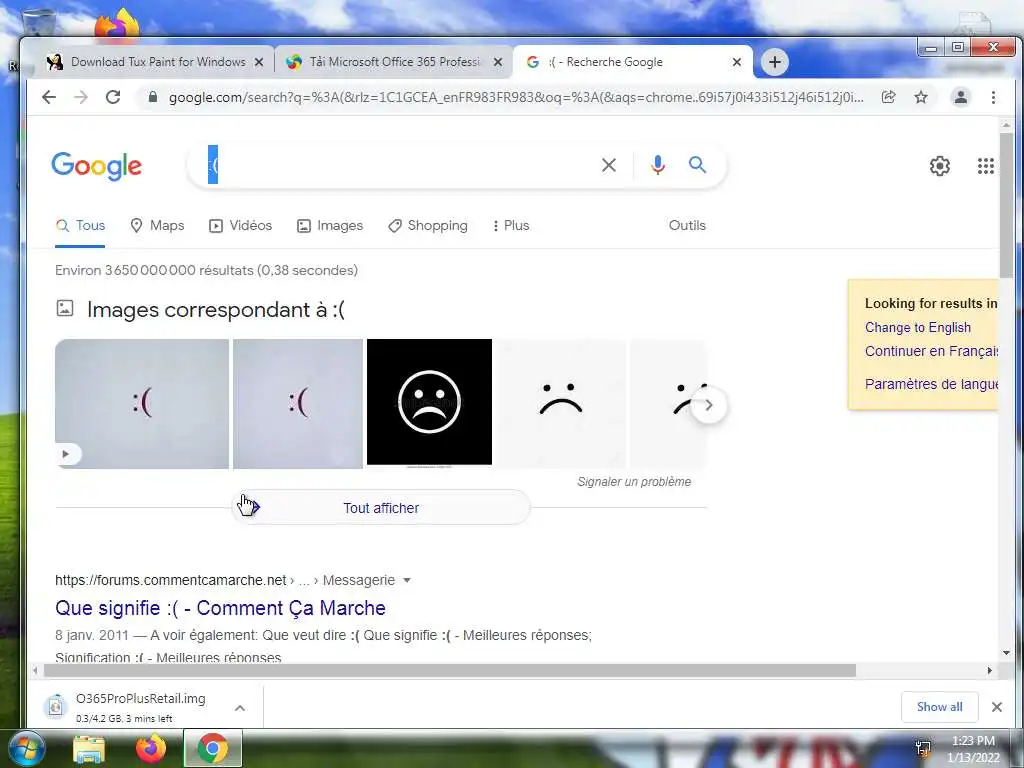Click the play badge on first image
1024x768 pixels.
pos(66,454)
